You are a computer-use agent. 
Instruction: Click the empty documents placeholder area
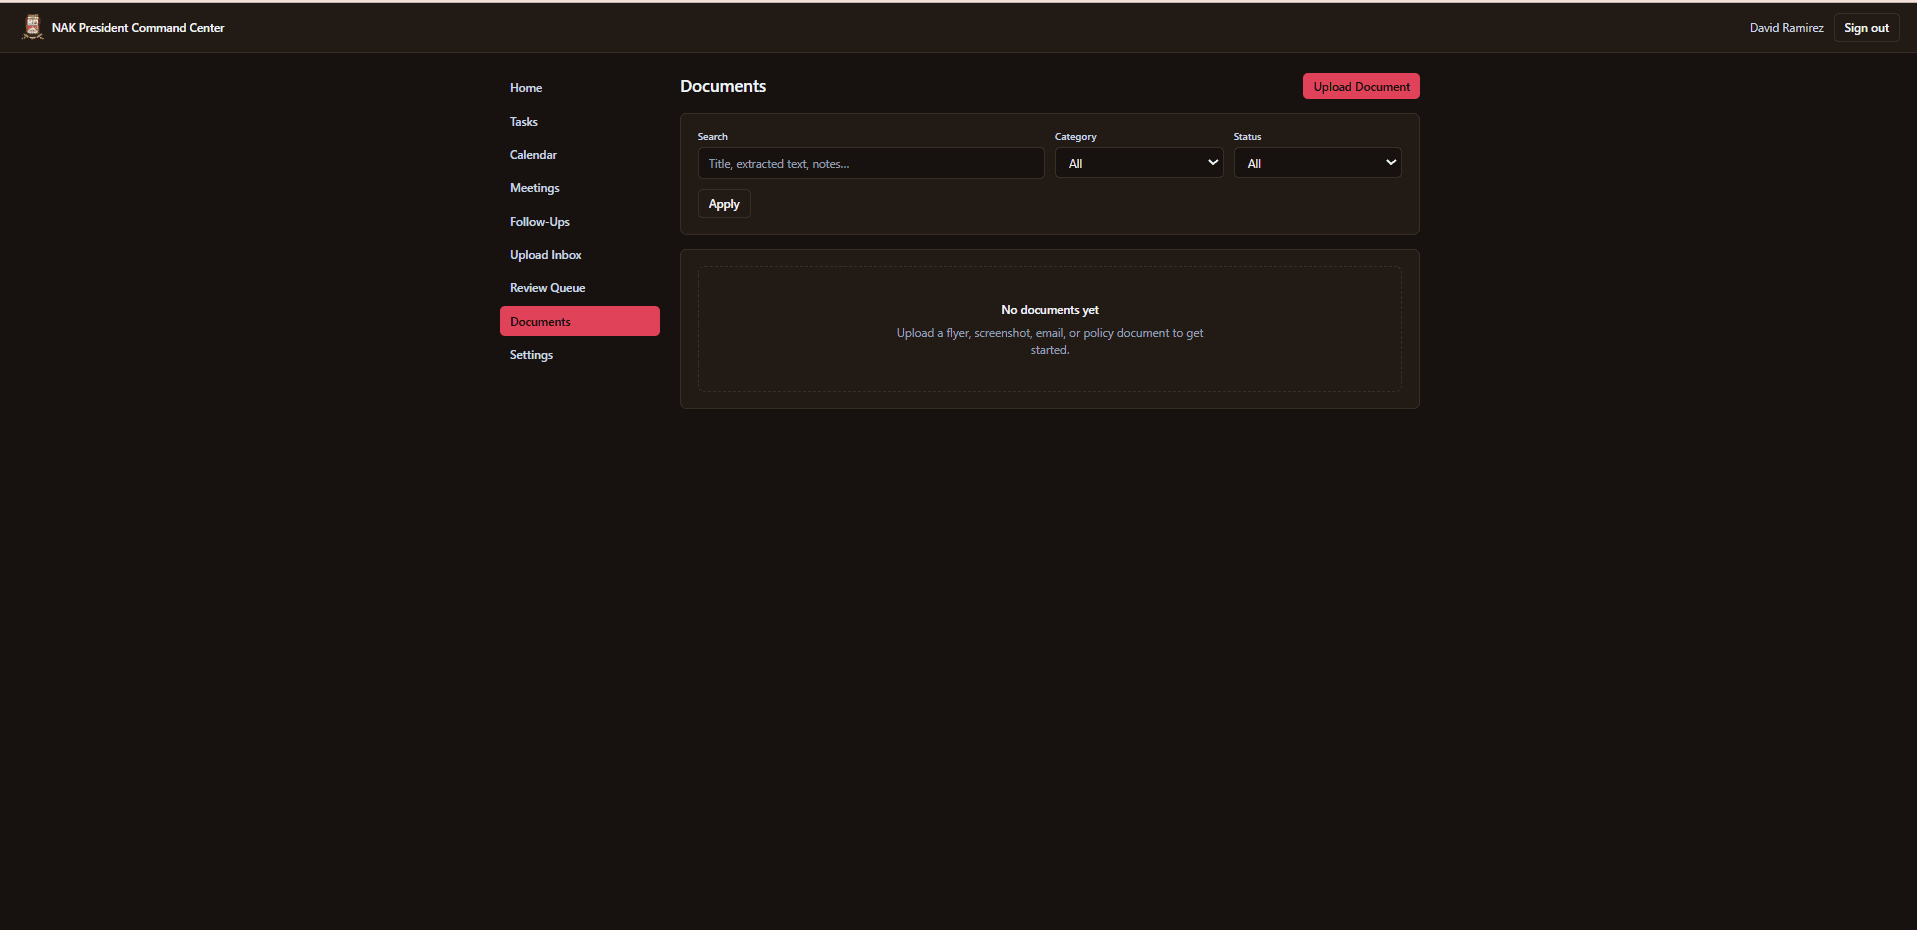coord(1050,329)
